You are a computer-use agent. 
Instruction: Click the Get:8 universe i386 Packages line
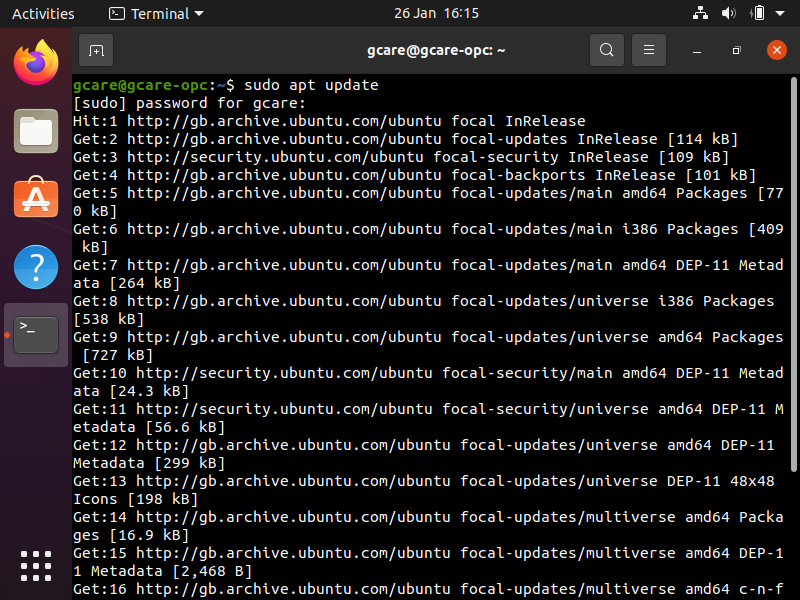(x=423, y=301)
